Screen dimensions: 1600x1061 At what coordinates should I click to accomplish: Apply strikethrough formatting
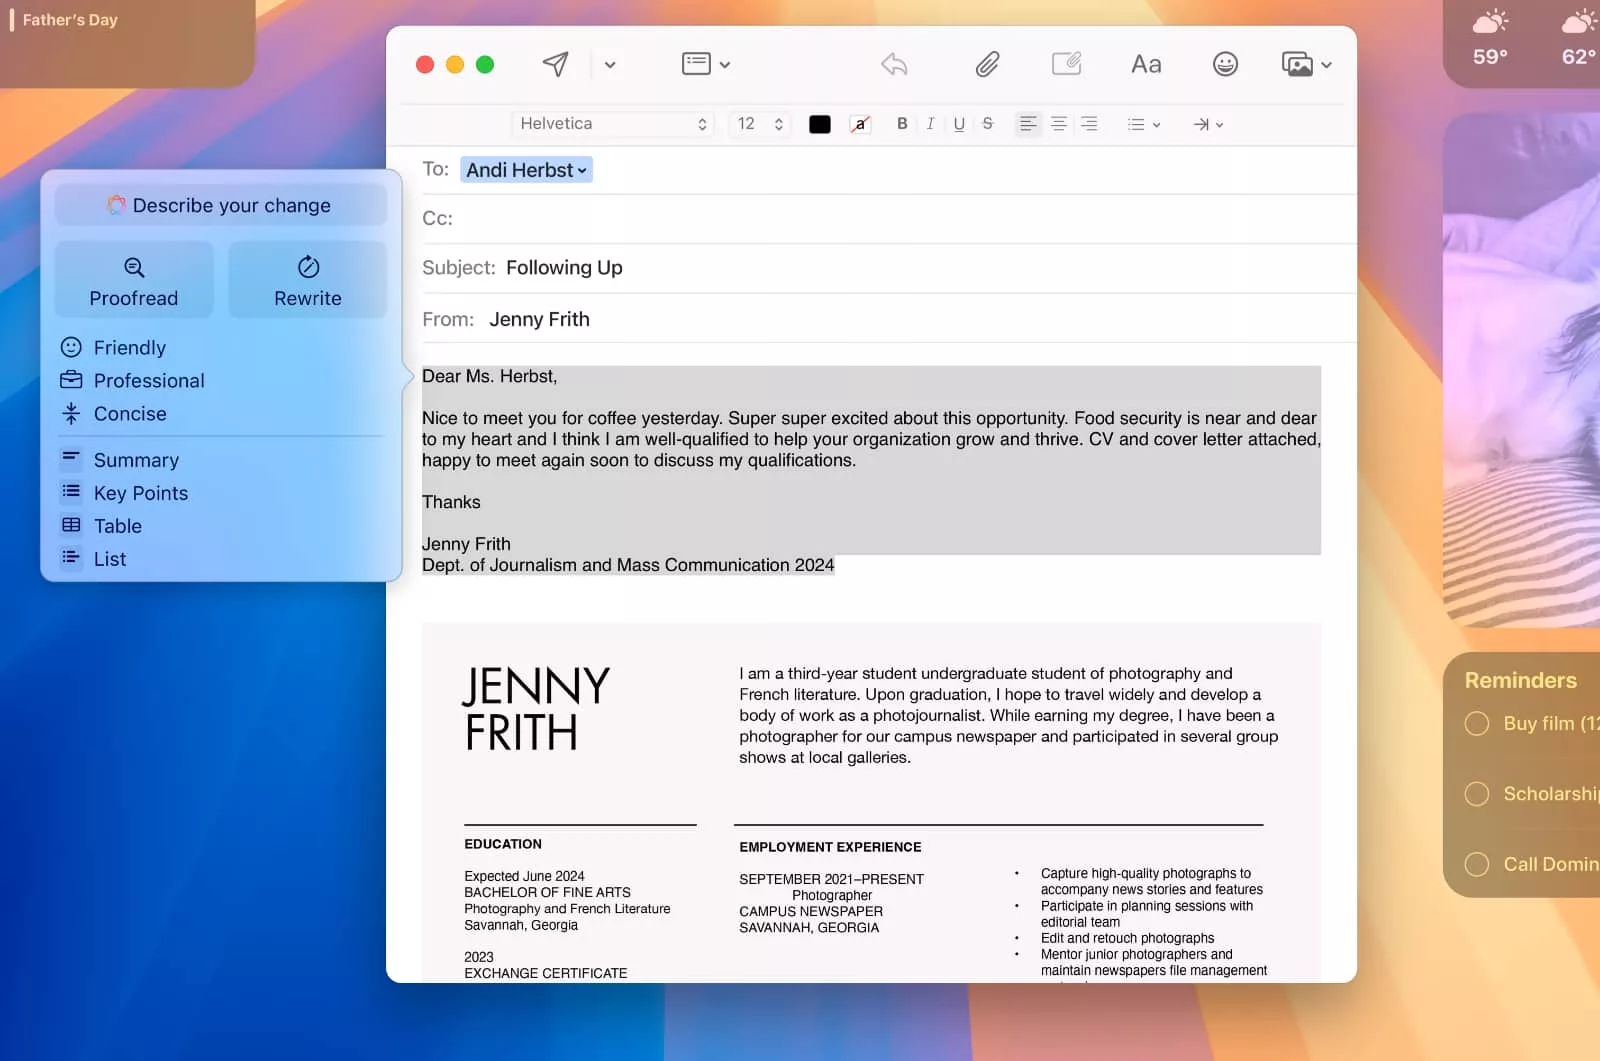tap(987, 124)
